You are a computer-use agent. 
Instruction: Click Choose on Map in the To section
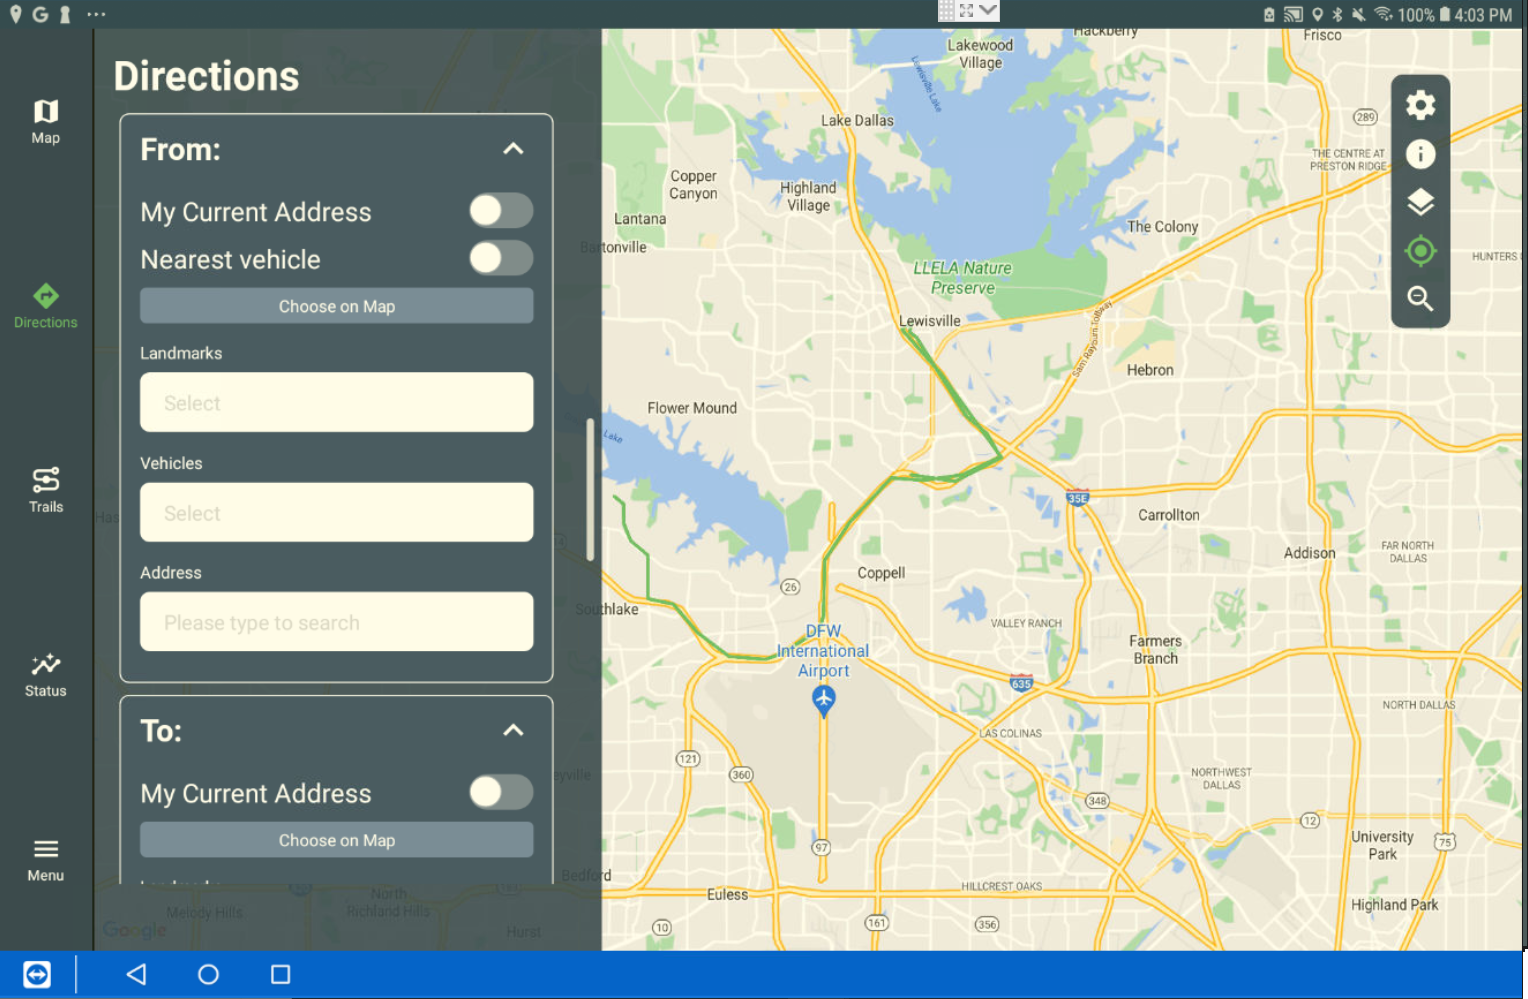[336, 840]
